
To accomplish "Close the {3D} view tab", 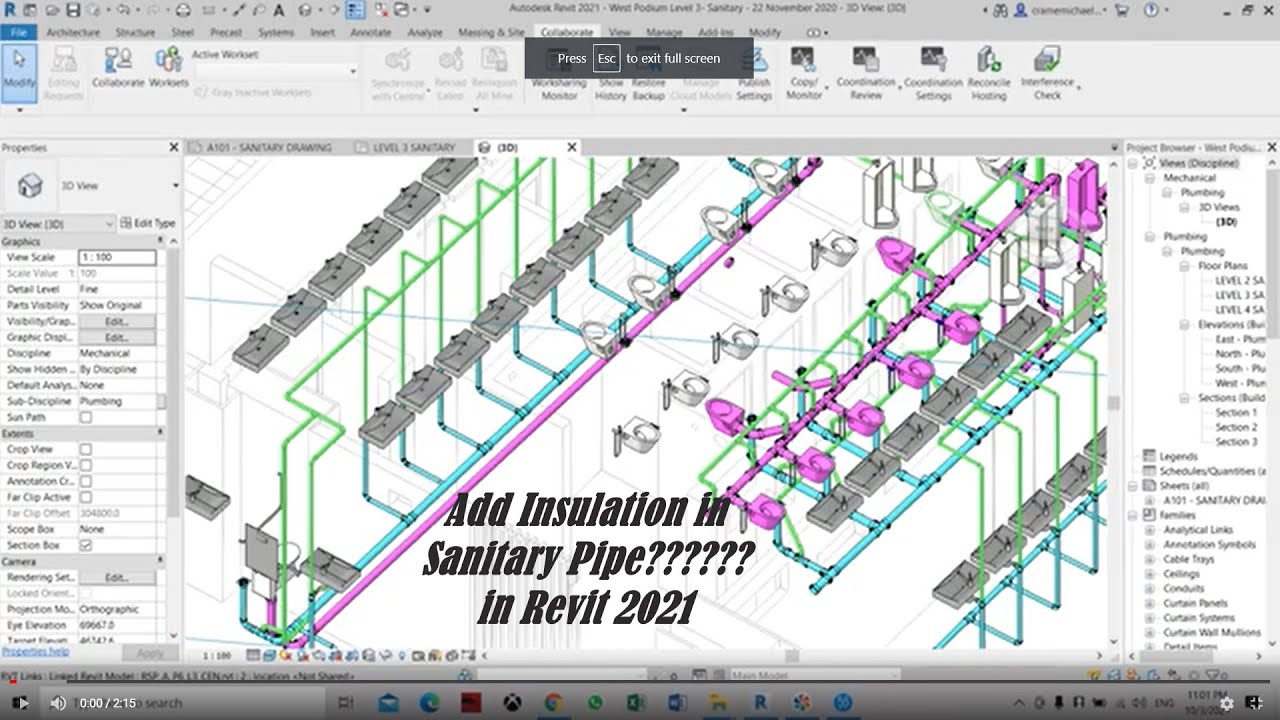I will [x=572, y=147].
